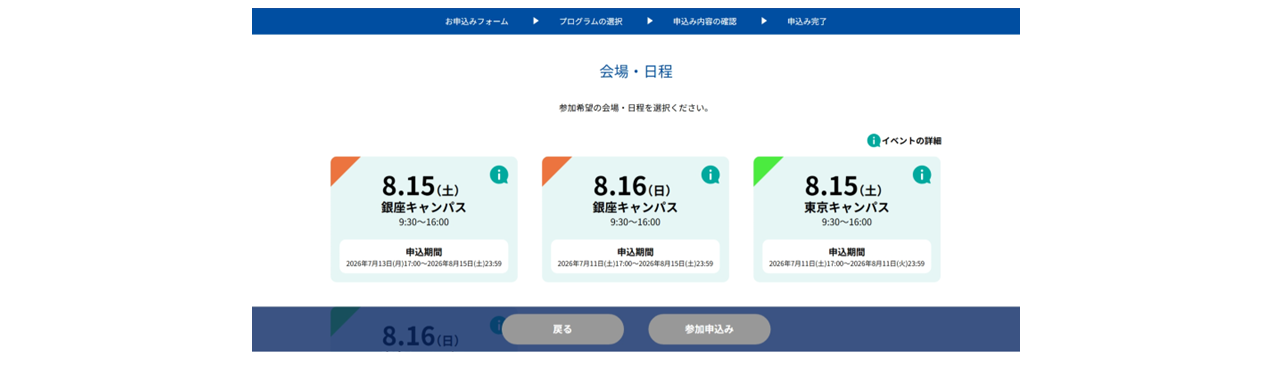Go to the プログラムの選択 step

(591, 21)
